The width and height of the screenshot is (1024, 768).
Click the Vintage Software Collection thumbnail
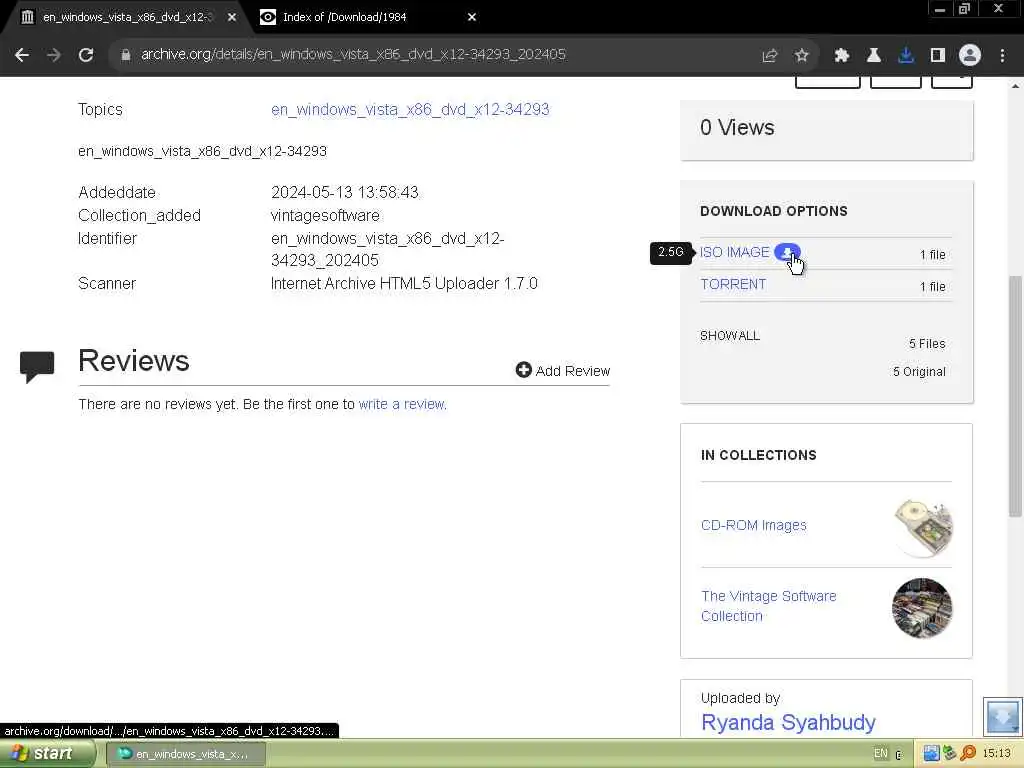point(922,608)
